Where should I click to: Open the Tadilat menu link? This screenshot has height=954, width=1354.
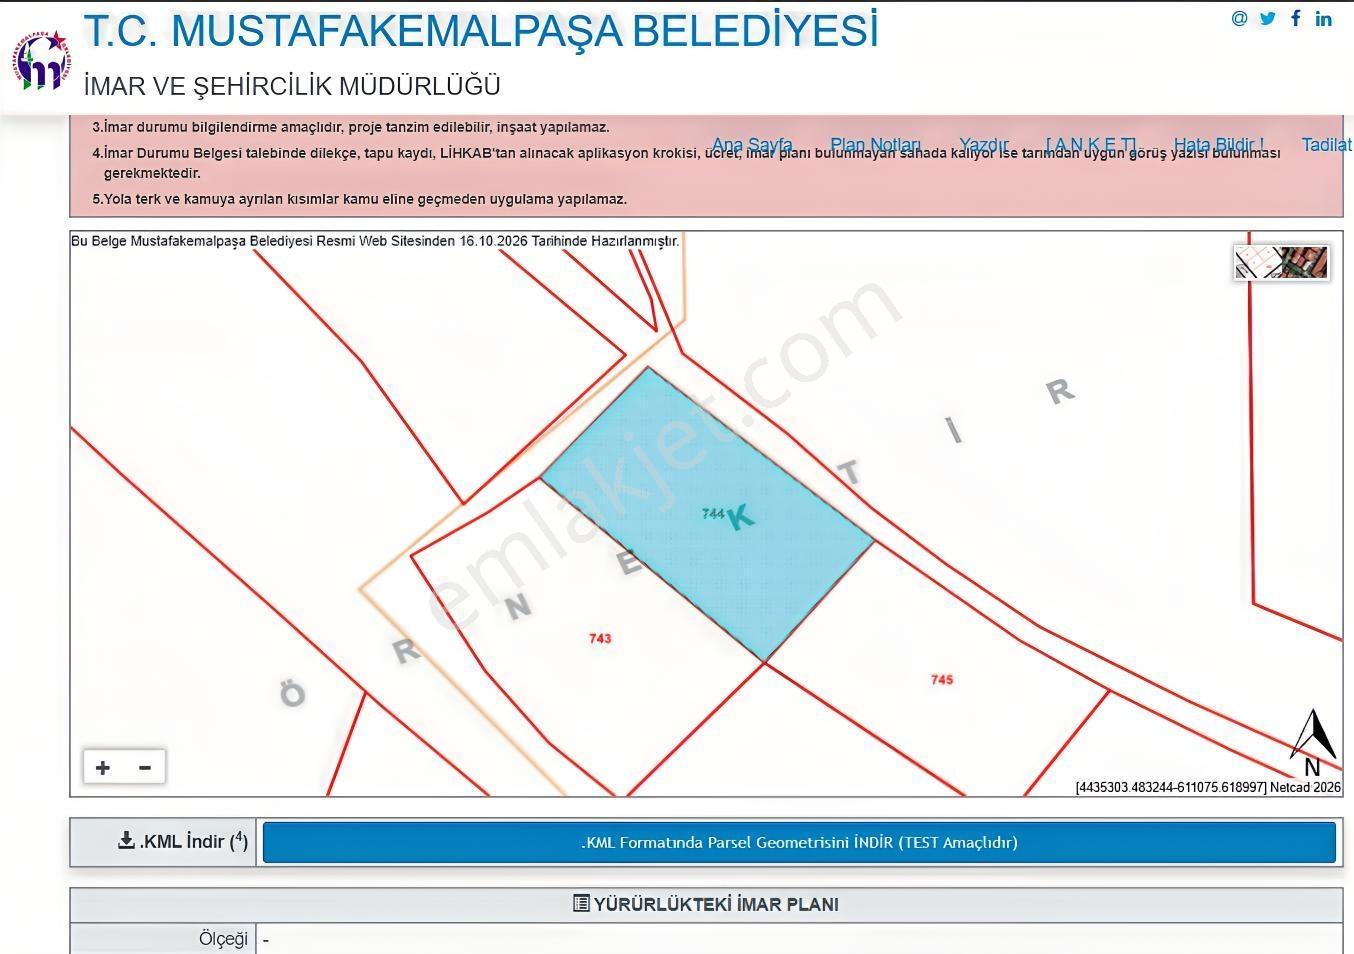(x=1327, y=145)
